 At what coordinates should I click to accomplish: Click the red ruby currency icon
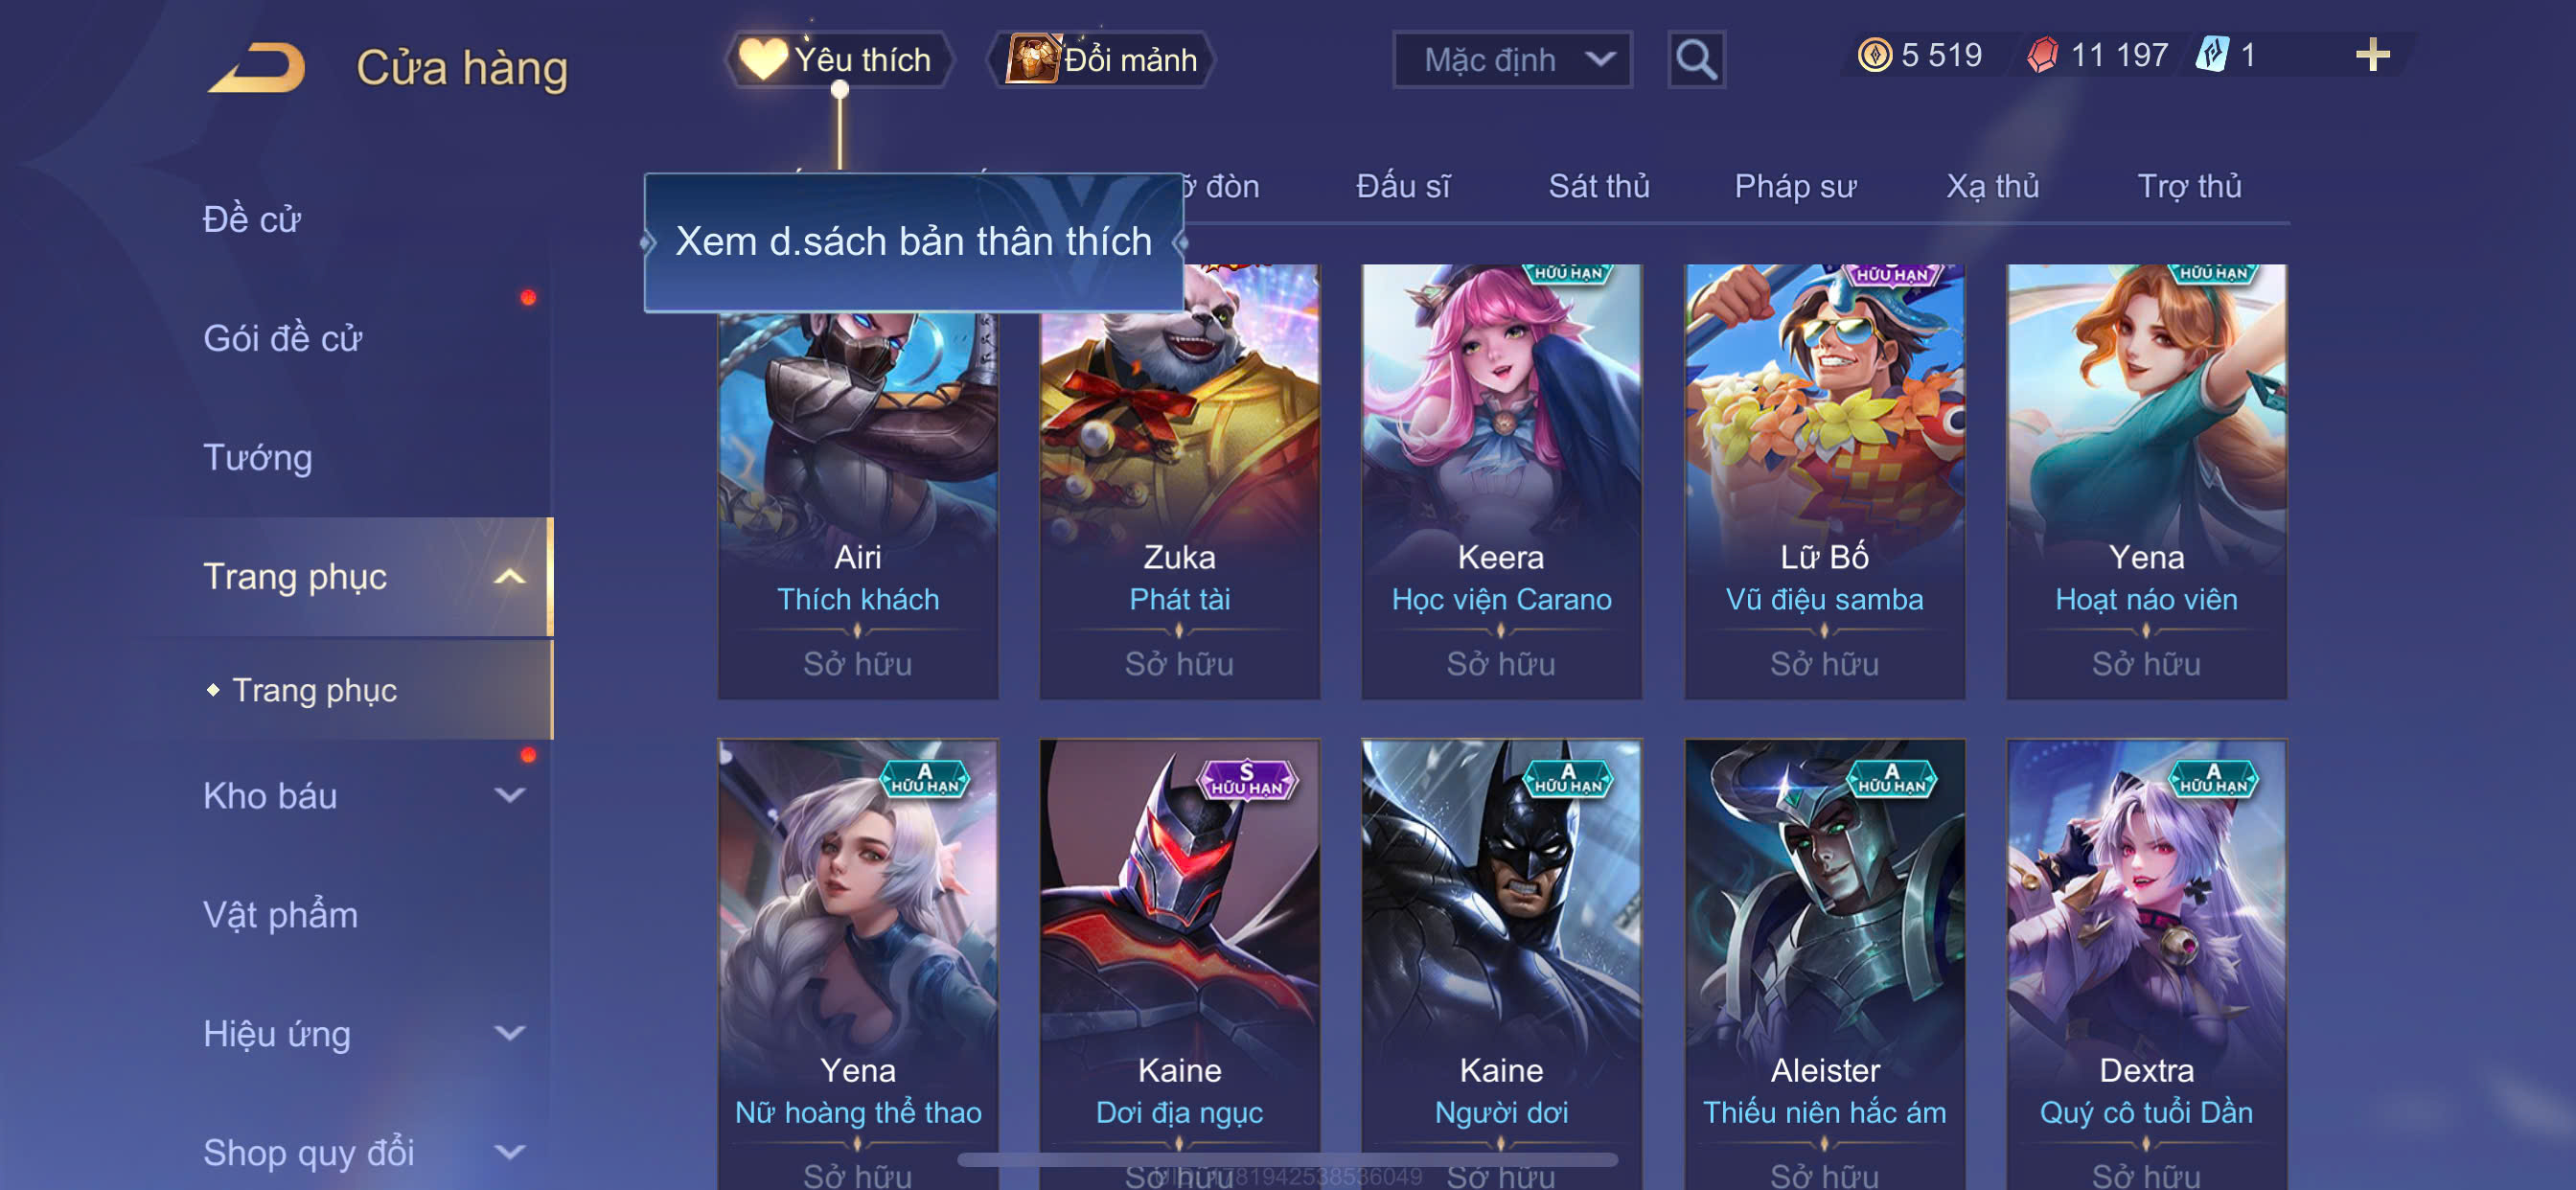coord(2043,54)
